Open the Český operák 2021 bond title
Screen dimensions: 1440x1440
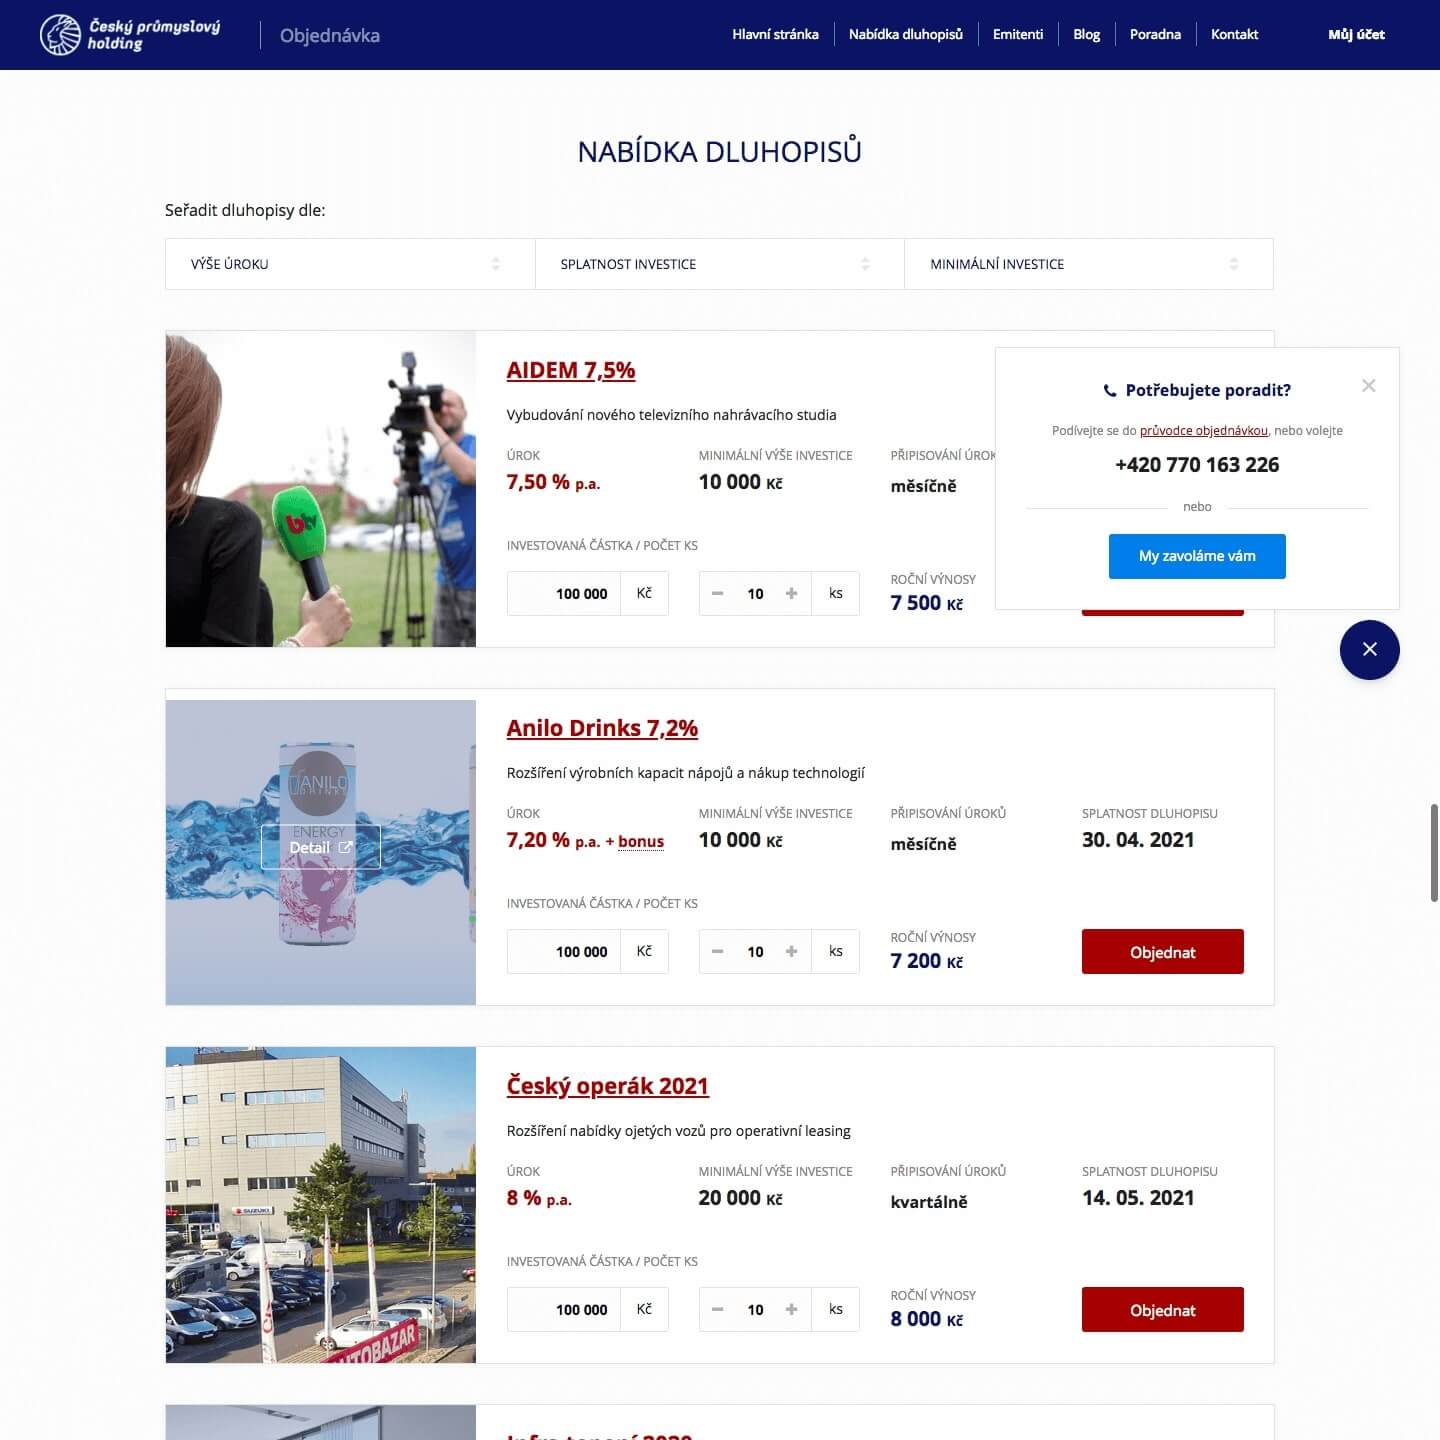tap(608, 1086)
